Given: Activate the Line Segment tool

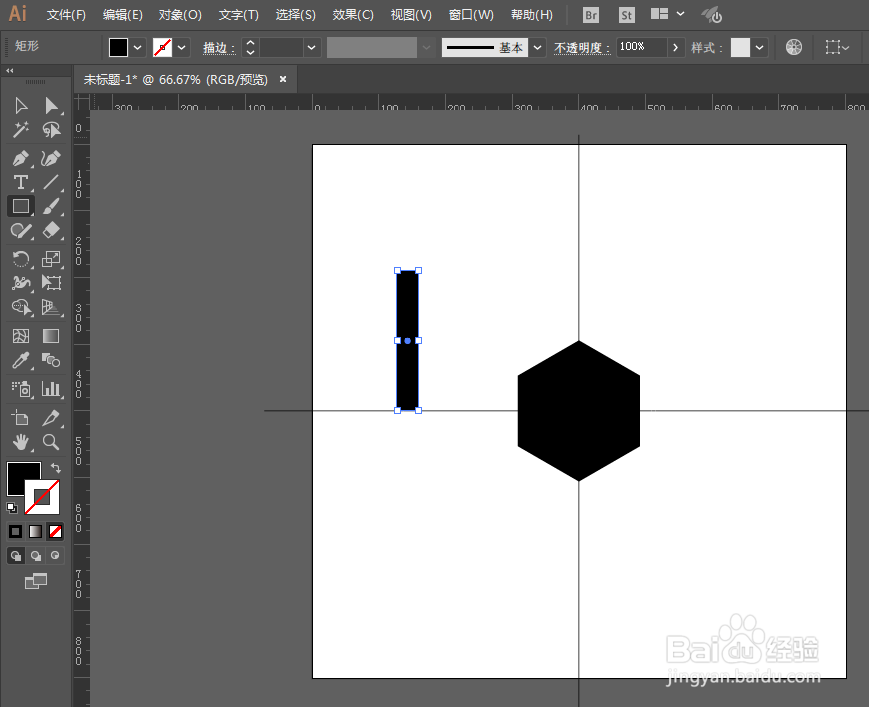Looking at the screenshot, I should click(52, 182).
